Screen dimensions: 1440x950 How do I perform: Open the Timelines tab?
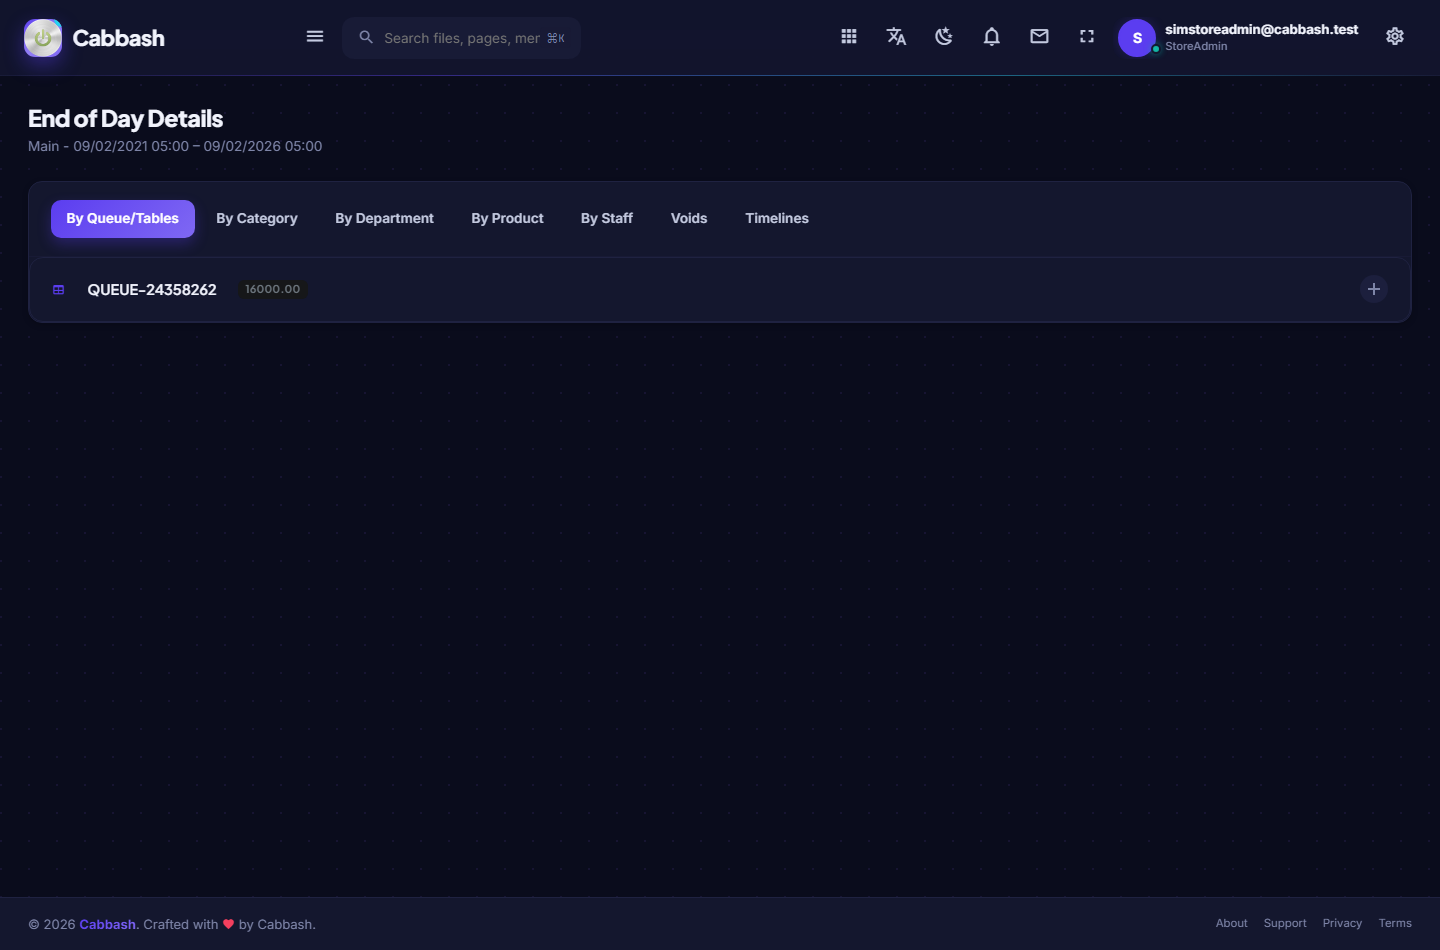(x=777, y=219)
